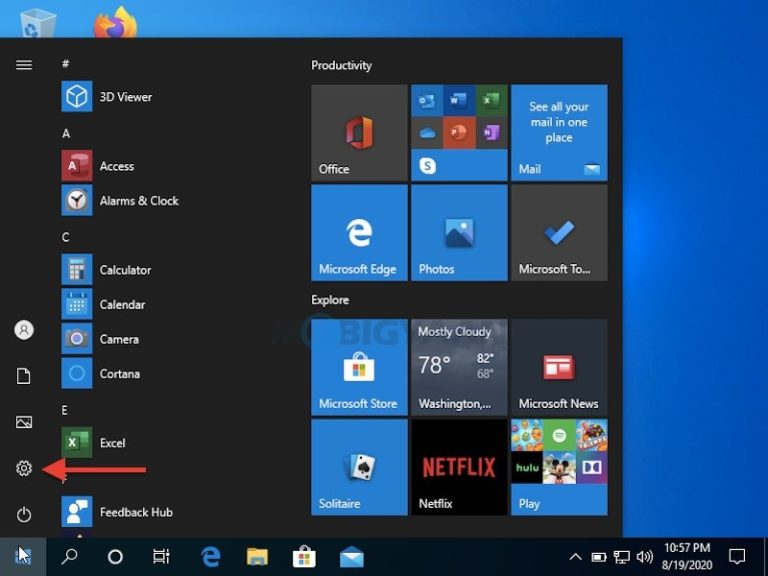Open the Photos tile
Screen dimensions: 768x576
[459, 233]
